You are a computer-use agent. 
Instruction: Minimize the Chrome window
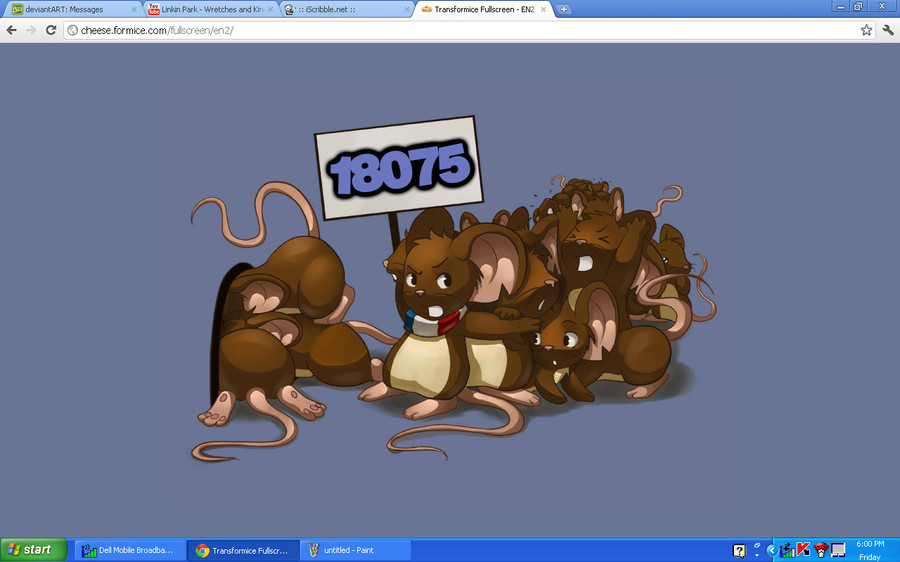tap(841, 6)
